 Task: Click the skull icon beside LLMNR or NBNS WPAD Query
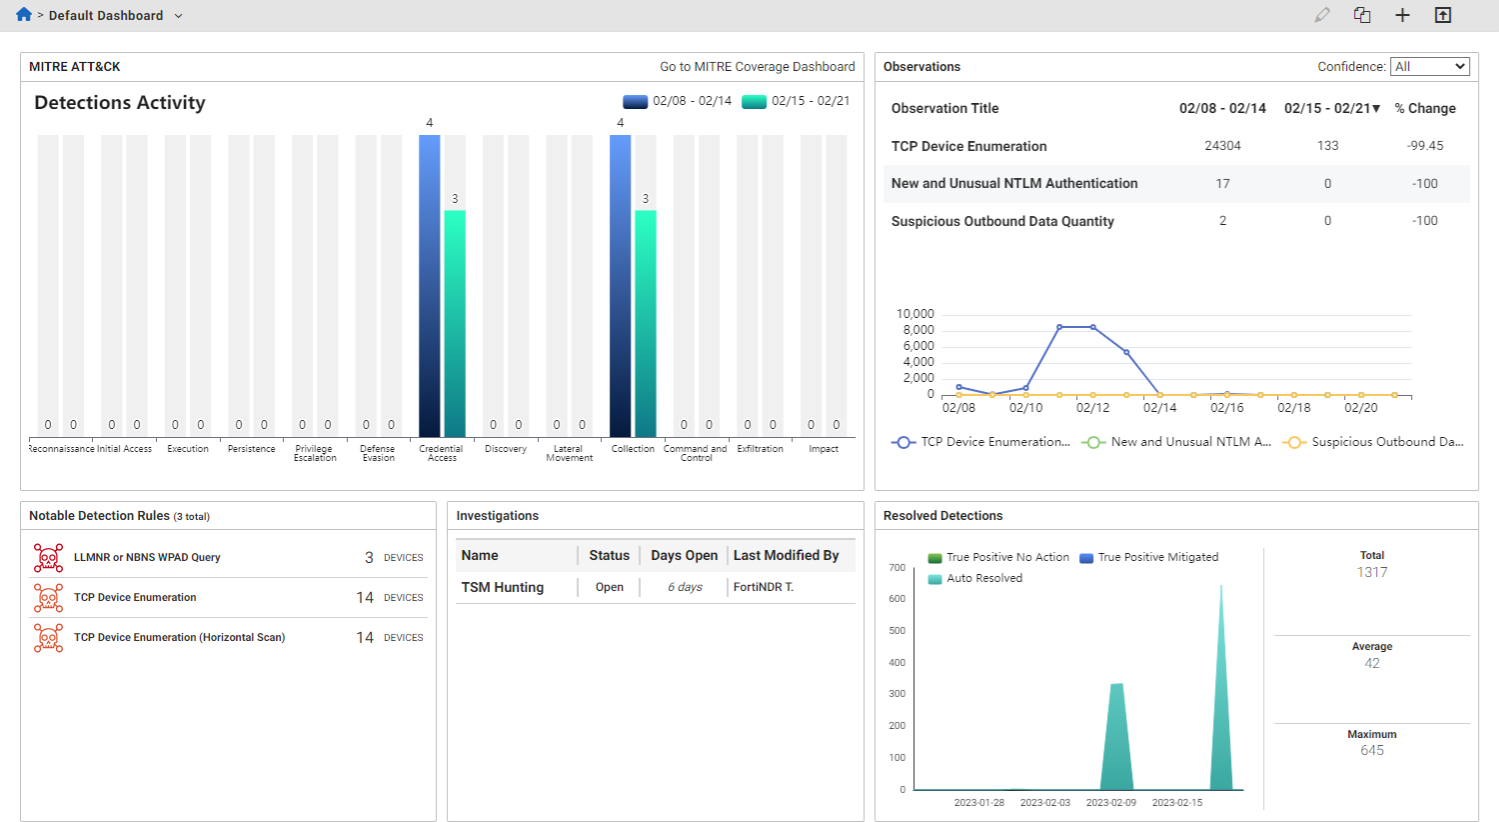(47, 557)
